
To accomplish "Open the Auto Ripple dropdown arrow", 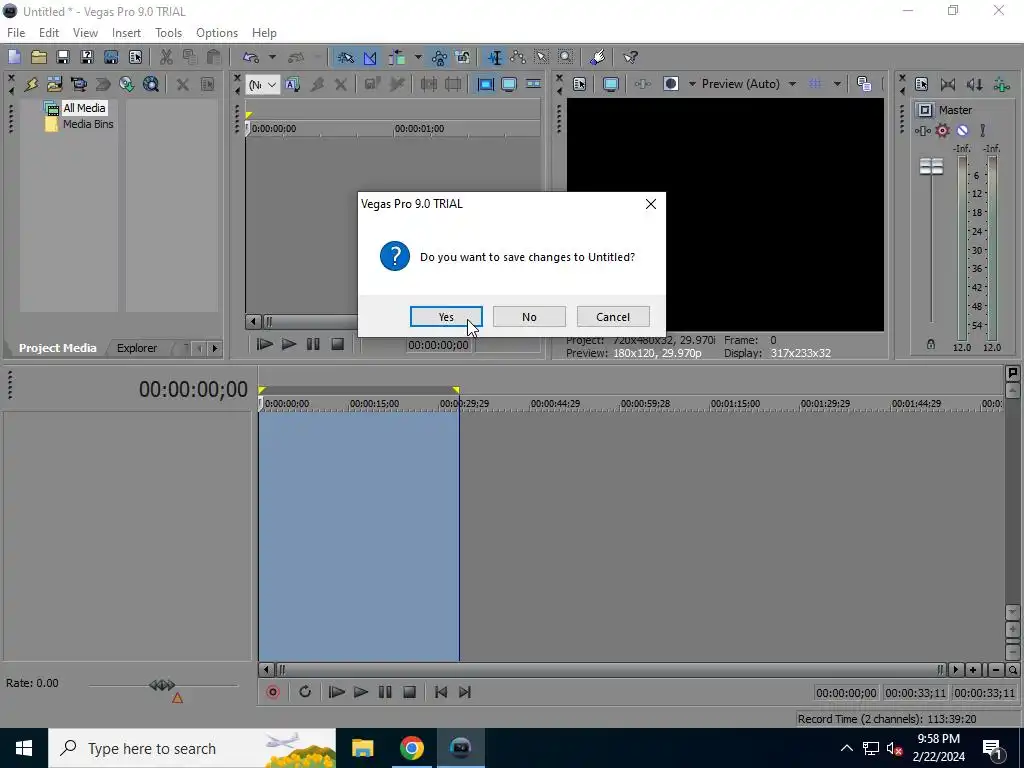I will 418,57.
